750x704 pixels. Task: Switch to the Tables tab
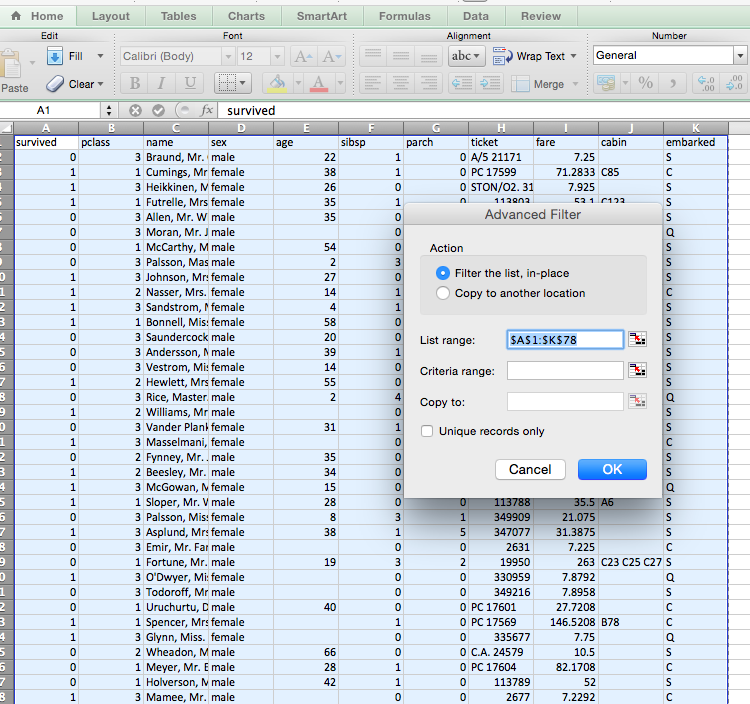tap(178, 16)
